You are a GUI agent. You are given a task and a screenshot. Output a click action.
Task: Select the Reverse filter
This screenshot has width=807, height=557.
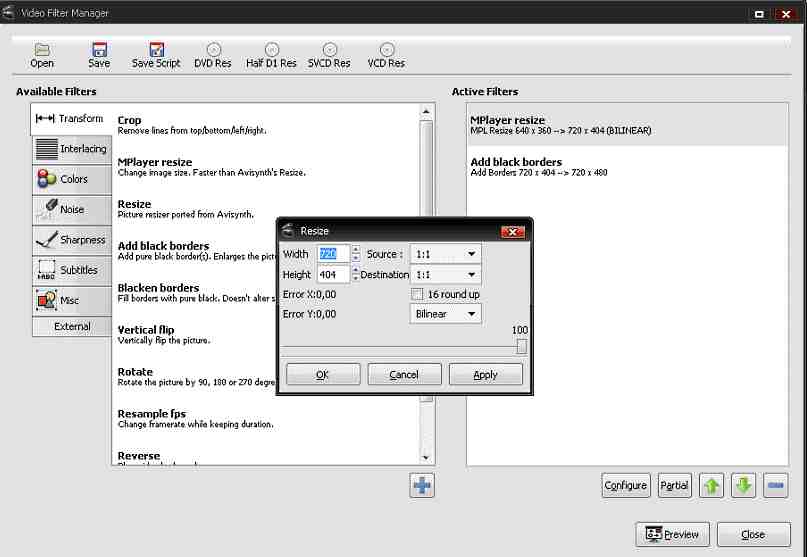click(x=266, y=457)
